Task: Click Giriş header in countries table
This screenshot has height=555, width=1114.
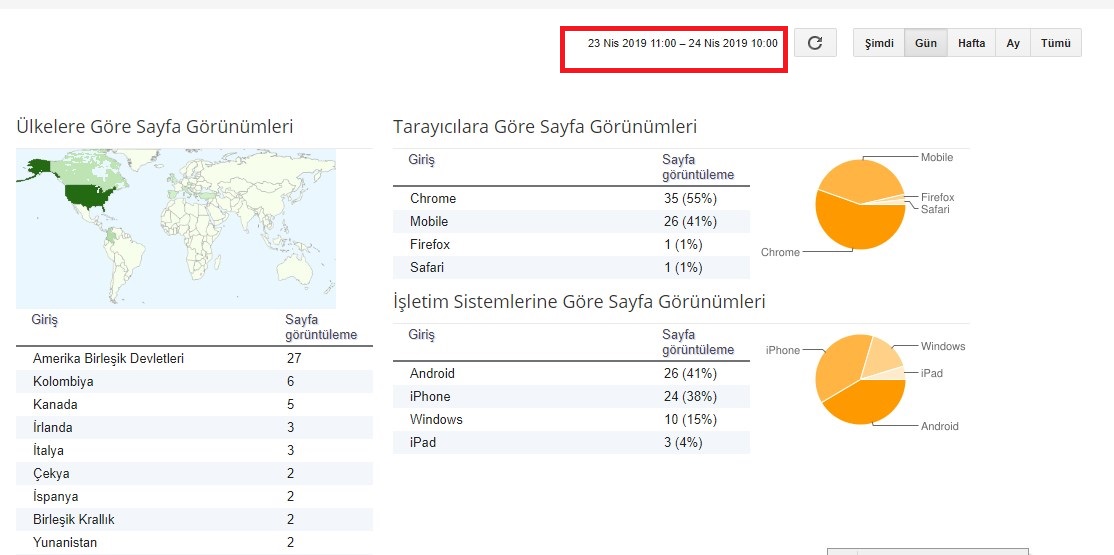Action: [44, 320]
